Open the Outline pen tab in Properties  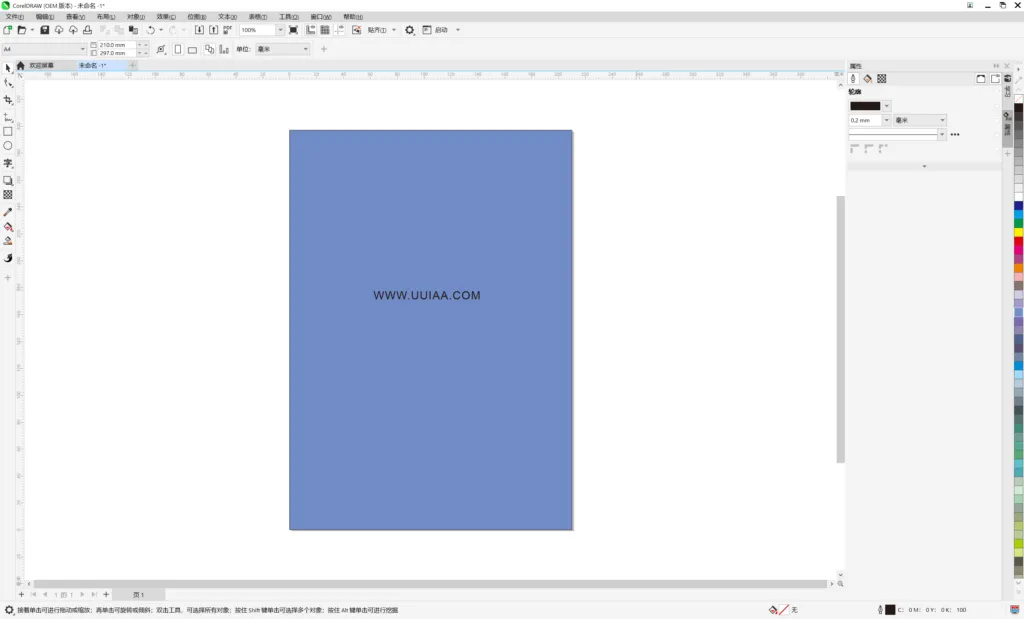point(853,78)
